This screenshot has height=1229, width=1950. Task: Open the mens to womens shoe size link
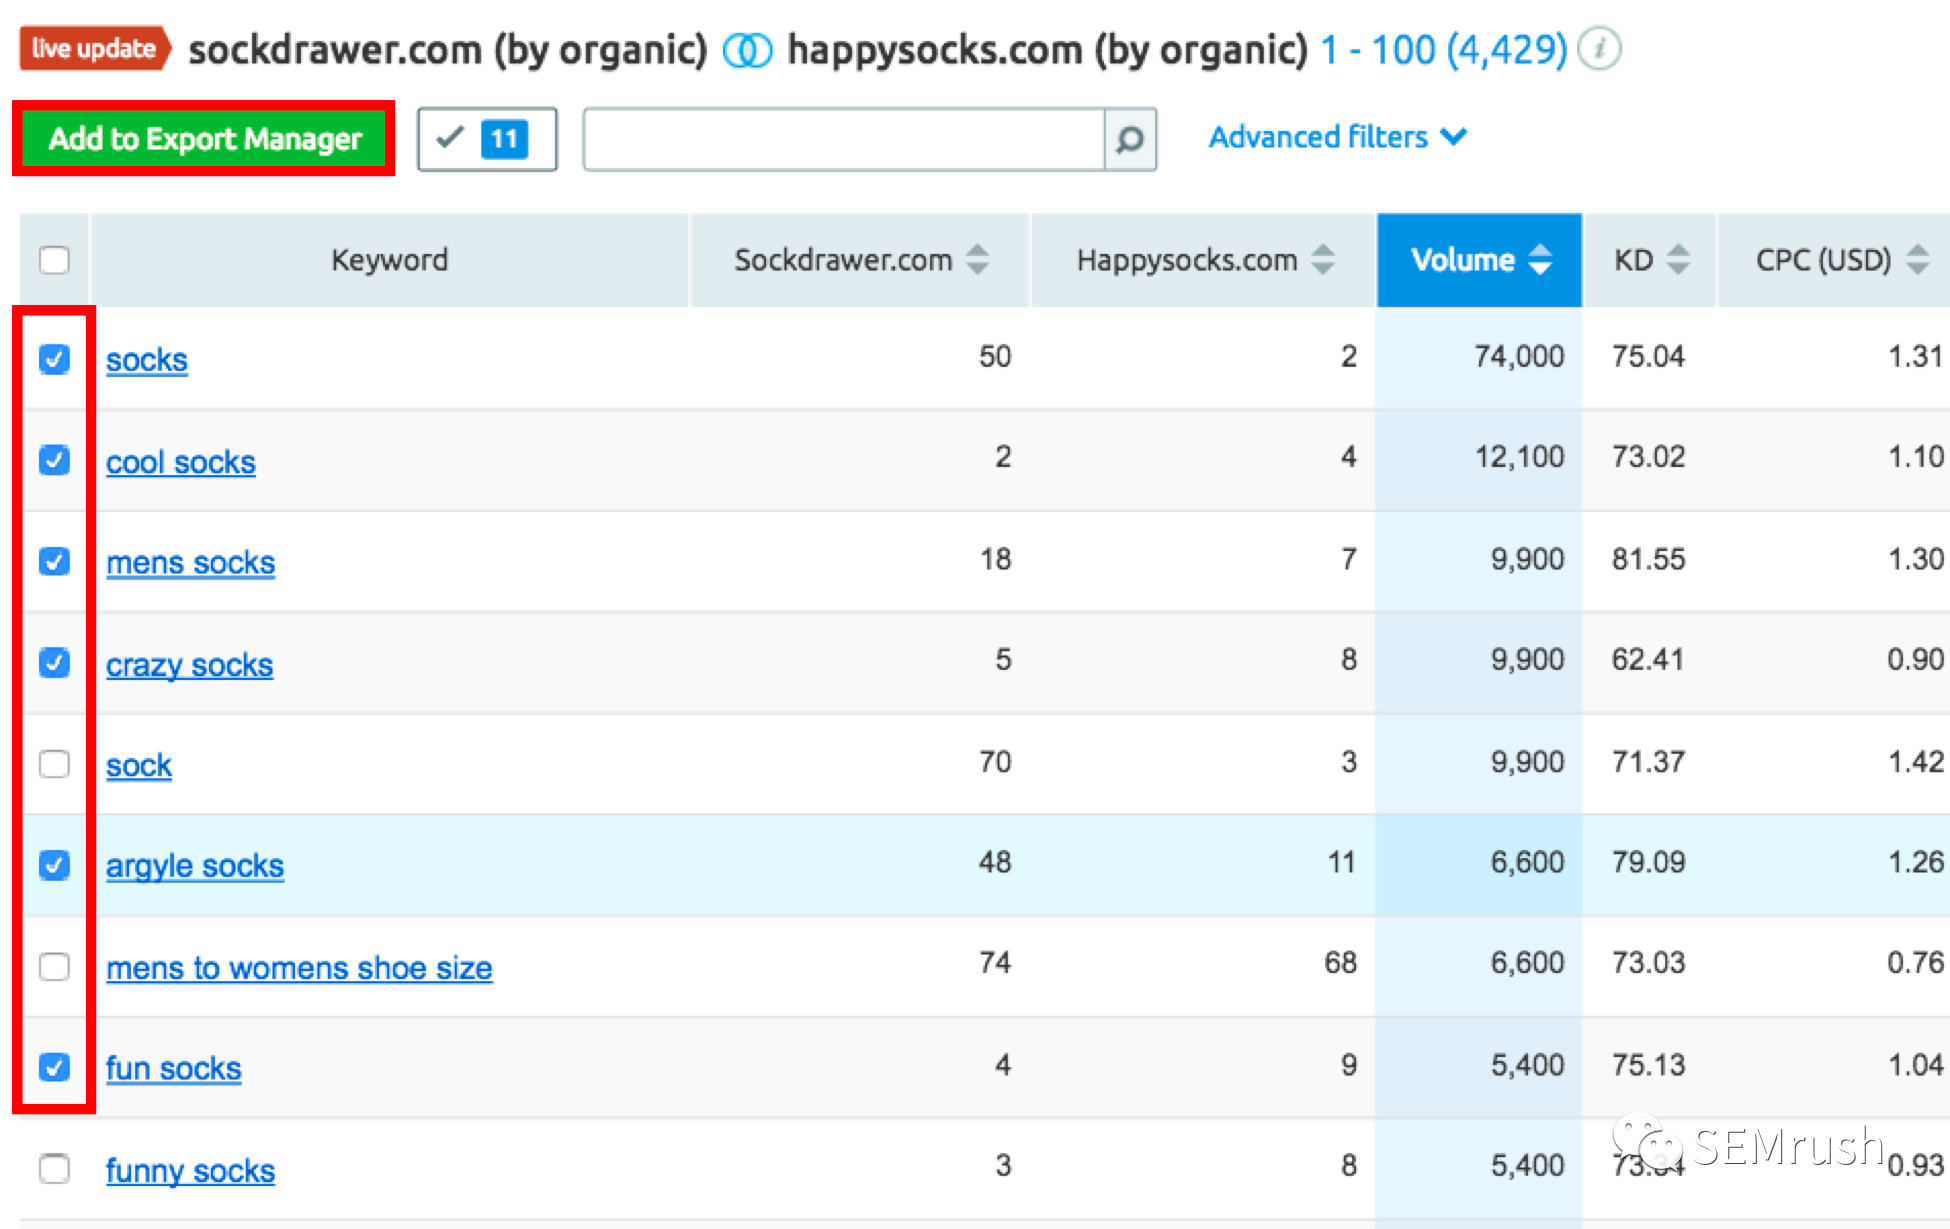coord(299,968)
